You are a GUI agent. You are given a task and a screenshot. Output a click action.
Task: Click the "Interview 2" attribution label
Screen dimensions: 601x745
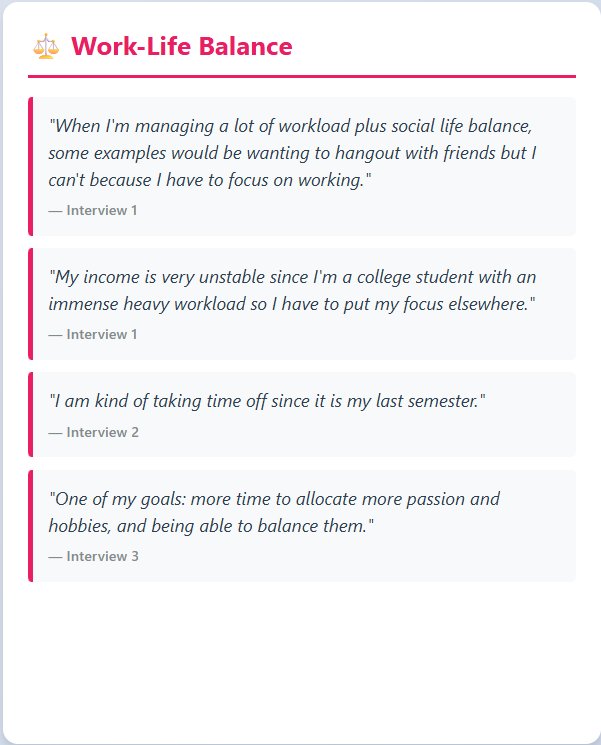93,432
